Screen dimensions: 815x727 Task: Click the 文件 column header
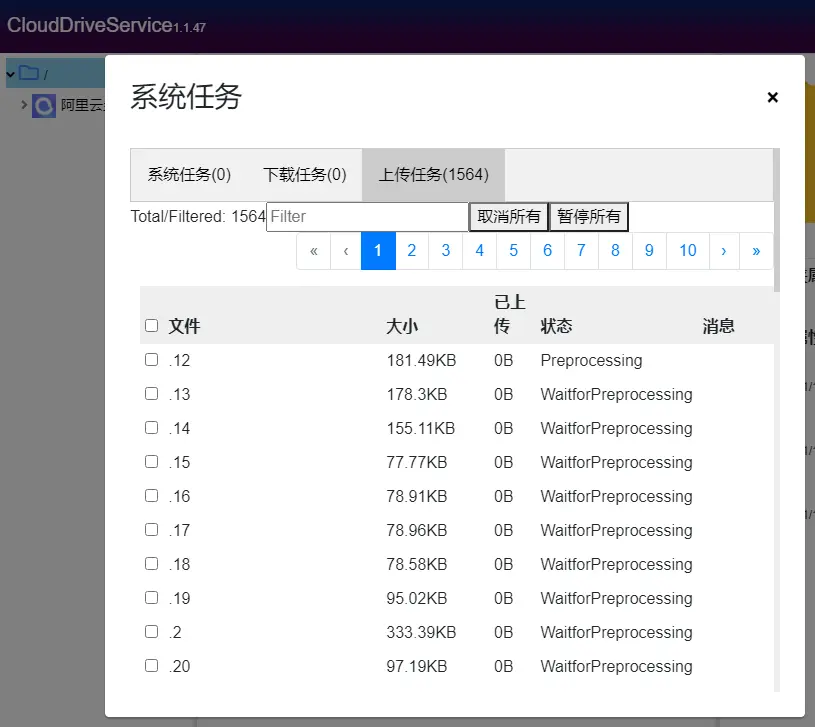[x=184, y=326]
